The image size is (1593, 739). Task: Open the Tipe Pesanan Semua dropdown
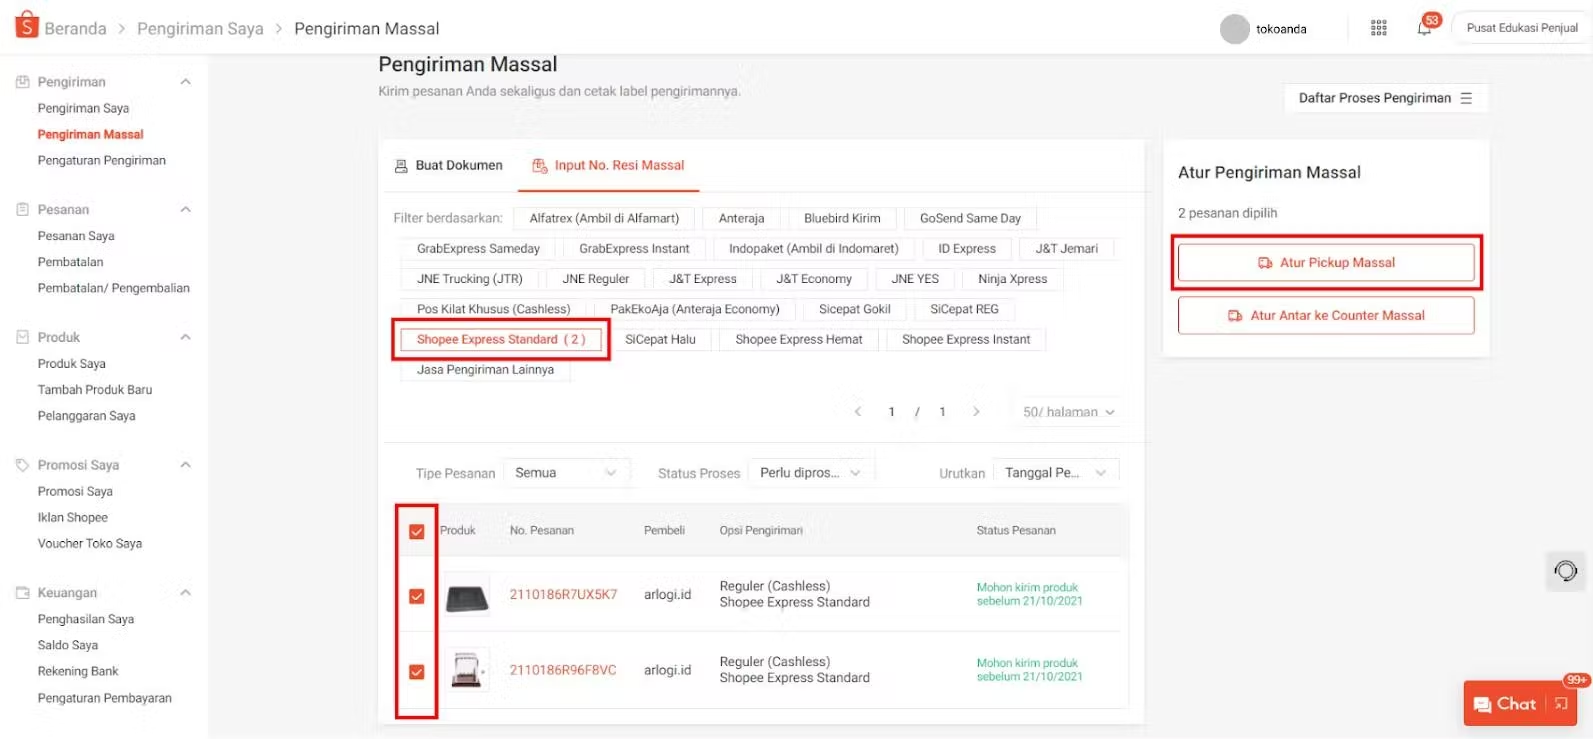(x=566, y=473)
